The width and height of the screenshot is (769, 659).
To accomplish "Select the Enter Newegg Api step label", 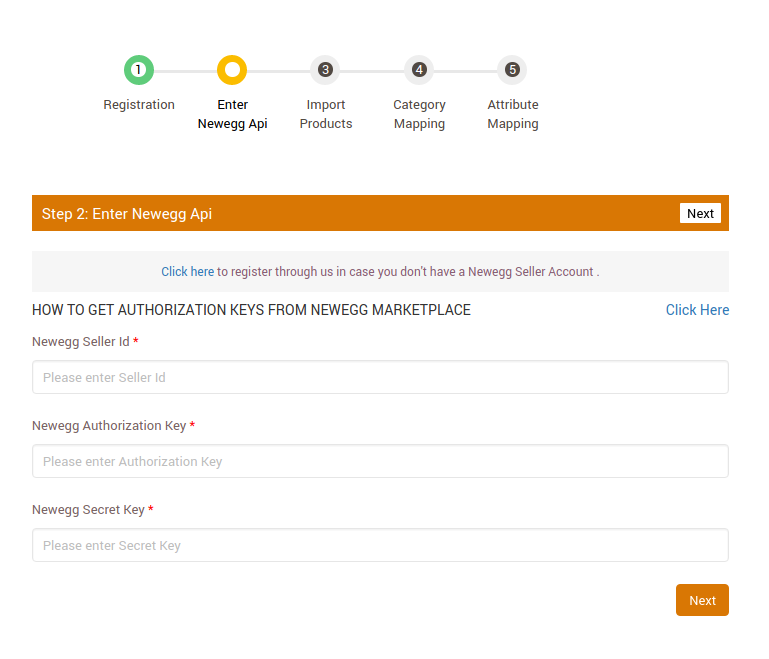I will (x=232, y=114).
